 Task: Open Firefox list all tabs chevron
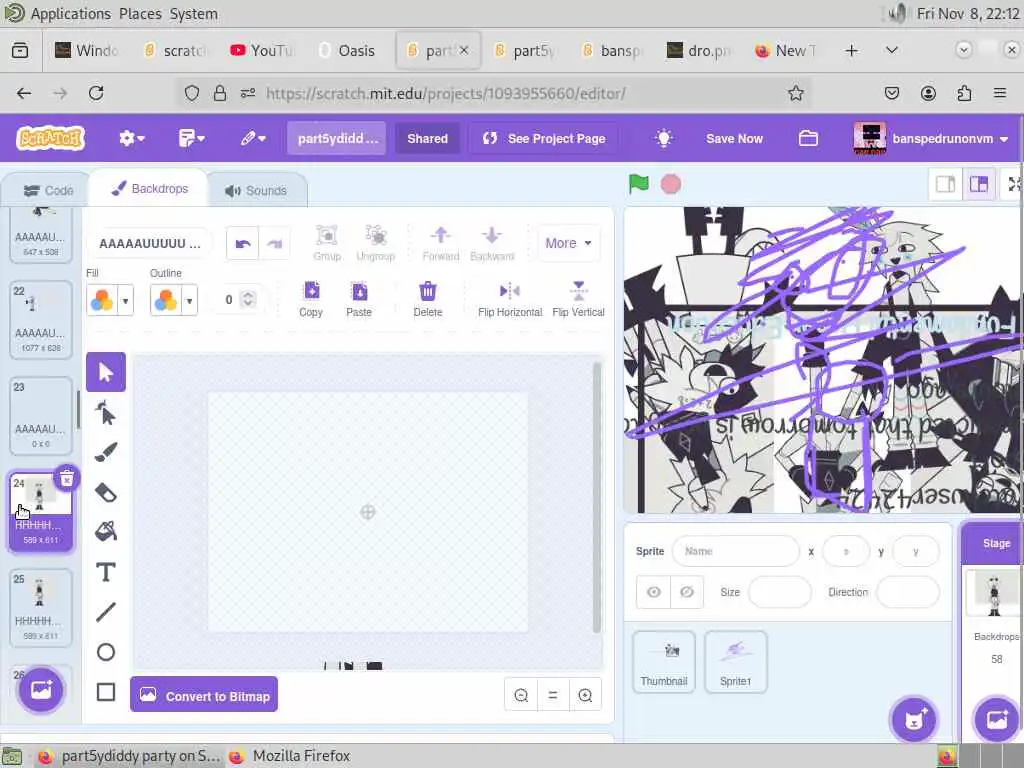891,50
